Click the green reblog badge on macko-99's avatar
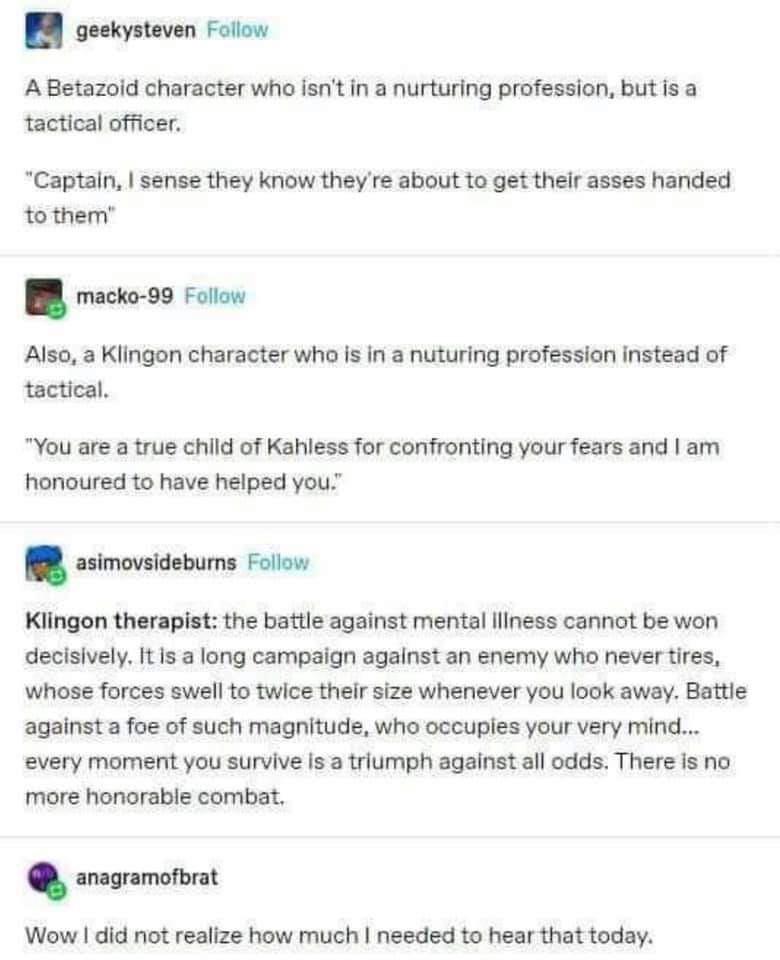This screenshot has height=960, width=780. (56, 310)
